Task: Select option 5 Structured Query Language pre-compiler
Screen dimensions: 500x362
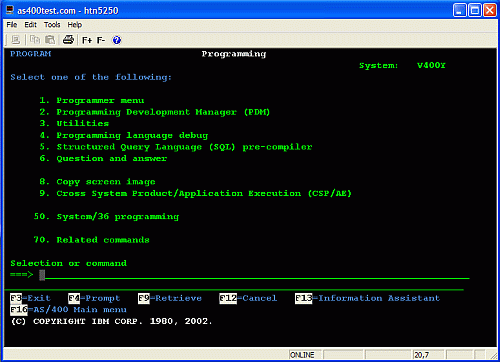Action: (176, 147)
